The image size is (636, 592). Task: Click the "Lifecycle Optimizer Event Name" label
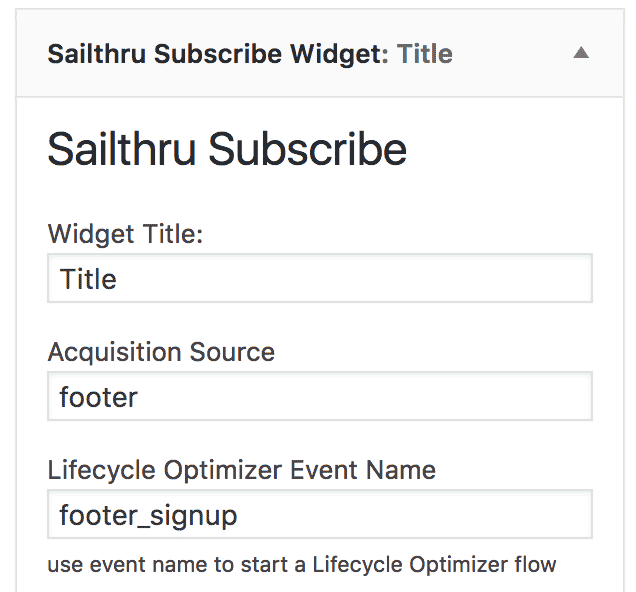point(242,470)
